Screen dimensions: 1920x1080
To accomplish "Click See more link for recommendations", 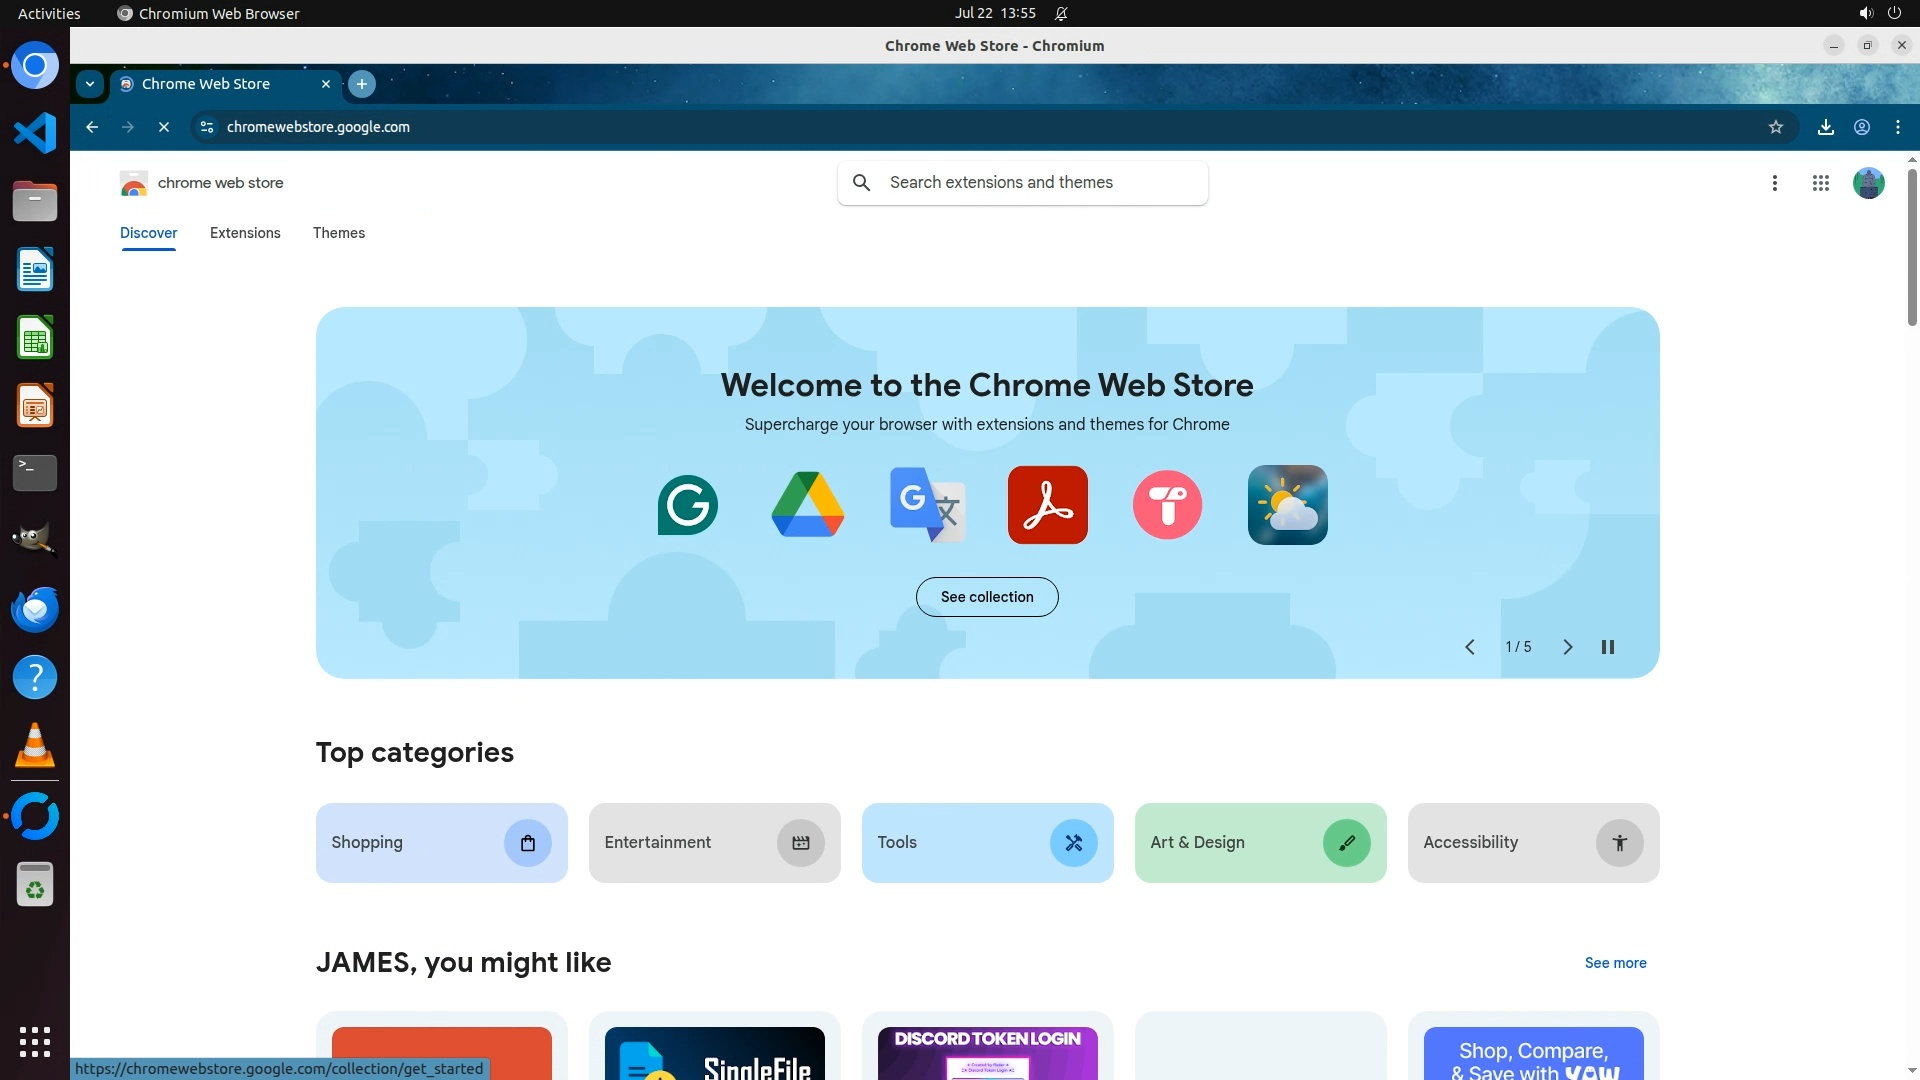I will [x=1614, y=963].
